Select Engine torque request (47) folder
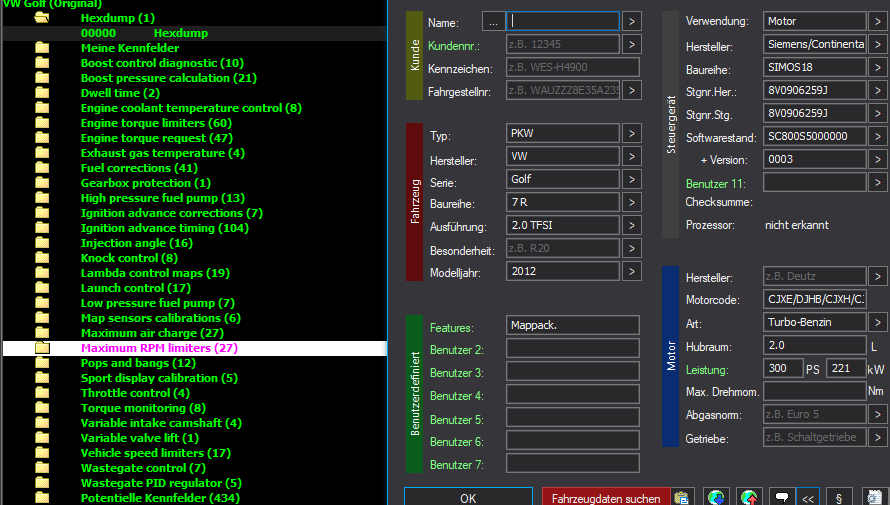The image size is (890, 505). pos(157,138)
